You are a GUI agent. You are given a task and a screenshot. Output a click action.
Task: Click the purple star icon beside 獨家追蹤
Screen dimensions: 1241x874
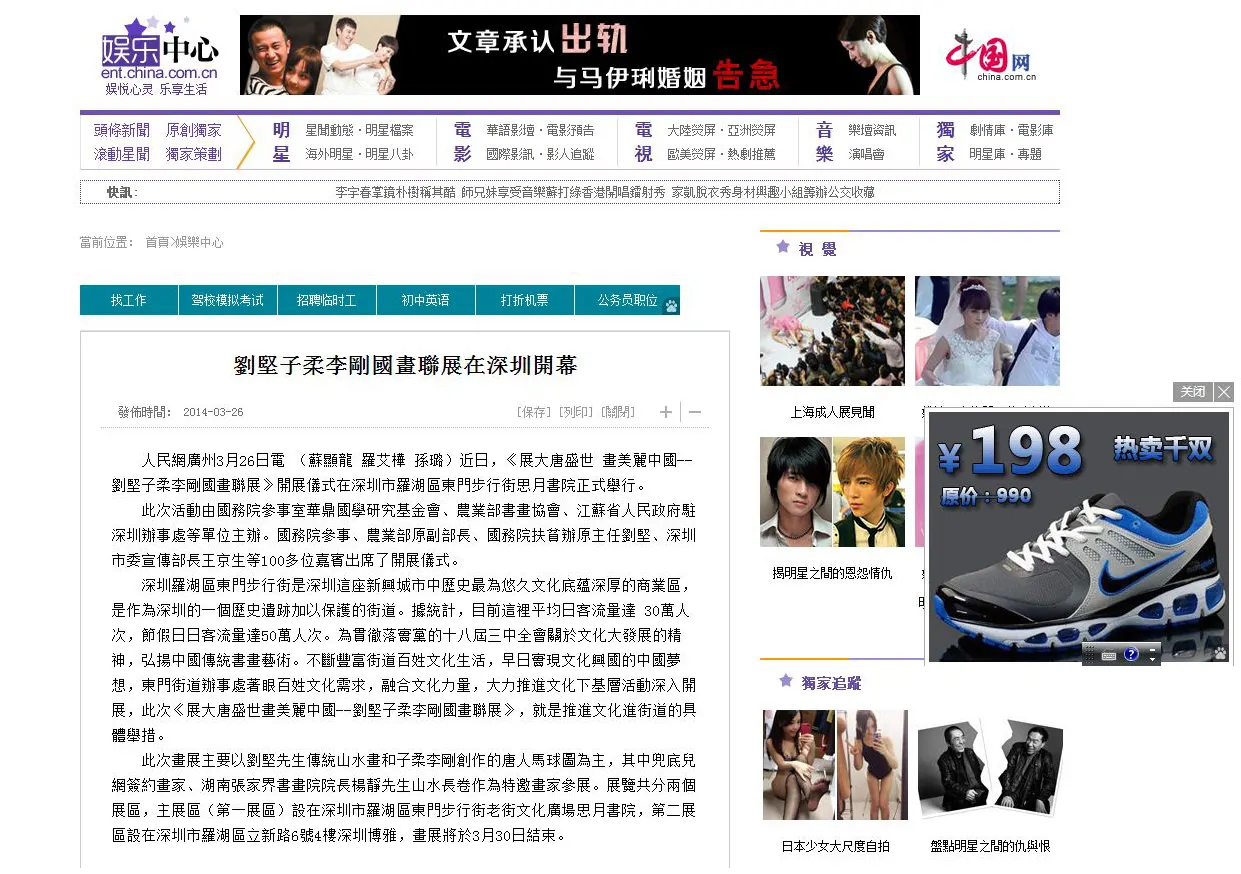point(786,681)
